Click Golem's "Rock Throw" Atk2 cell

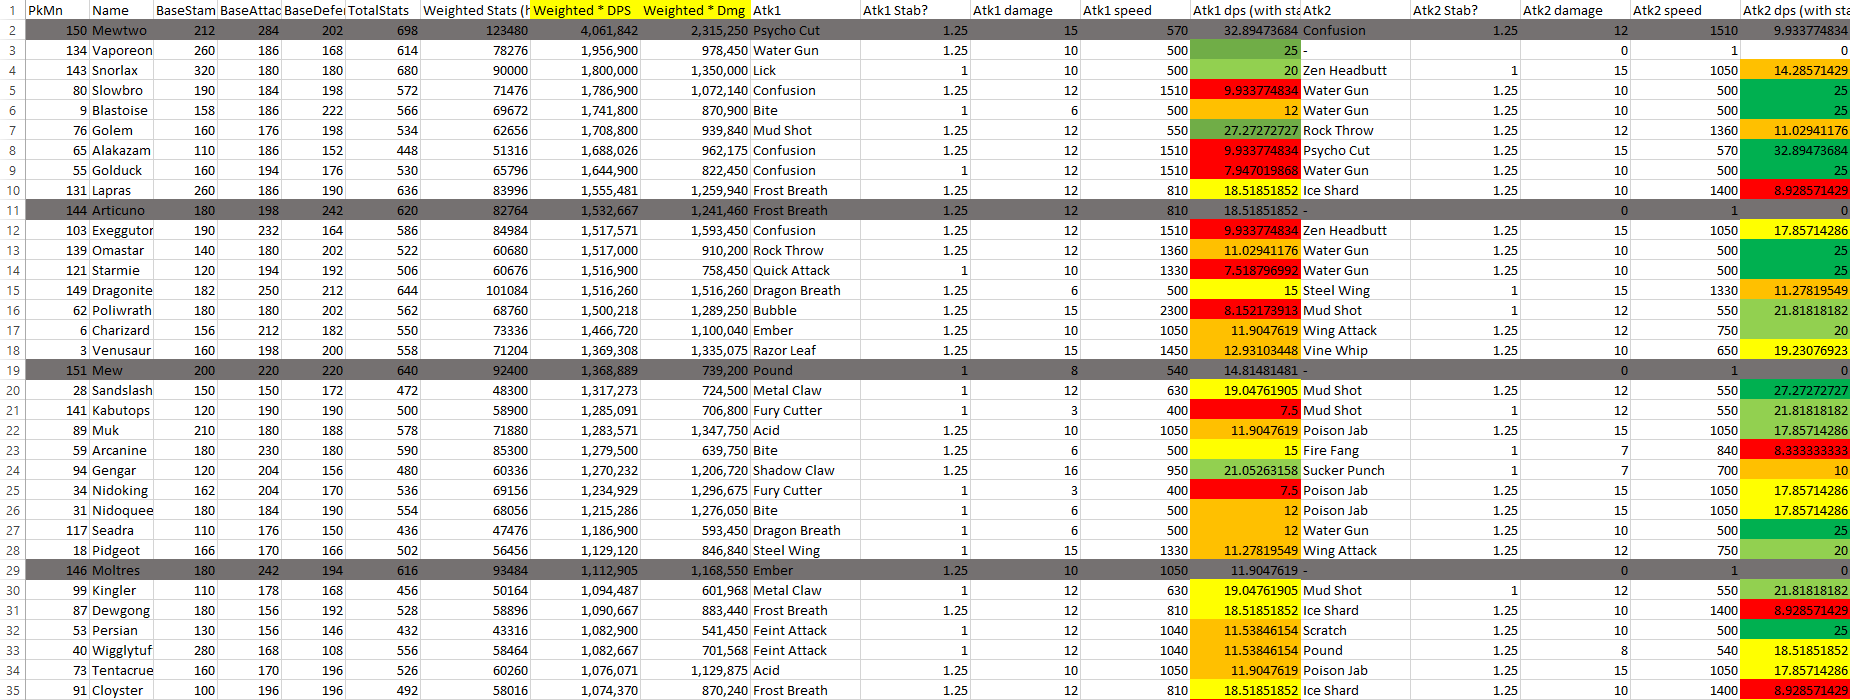pos(1355,130)
